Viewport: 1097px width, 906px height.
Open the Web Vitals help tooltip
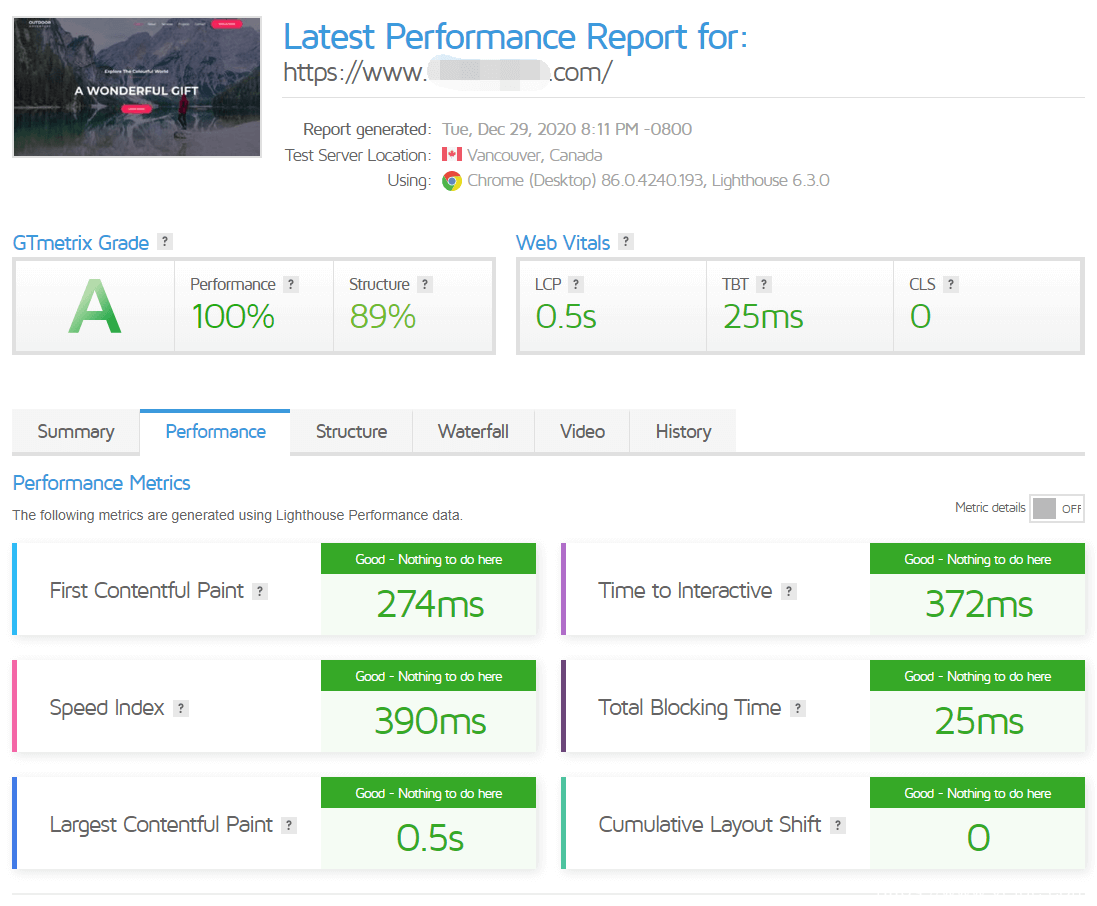click(x=626, y=241)
